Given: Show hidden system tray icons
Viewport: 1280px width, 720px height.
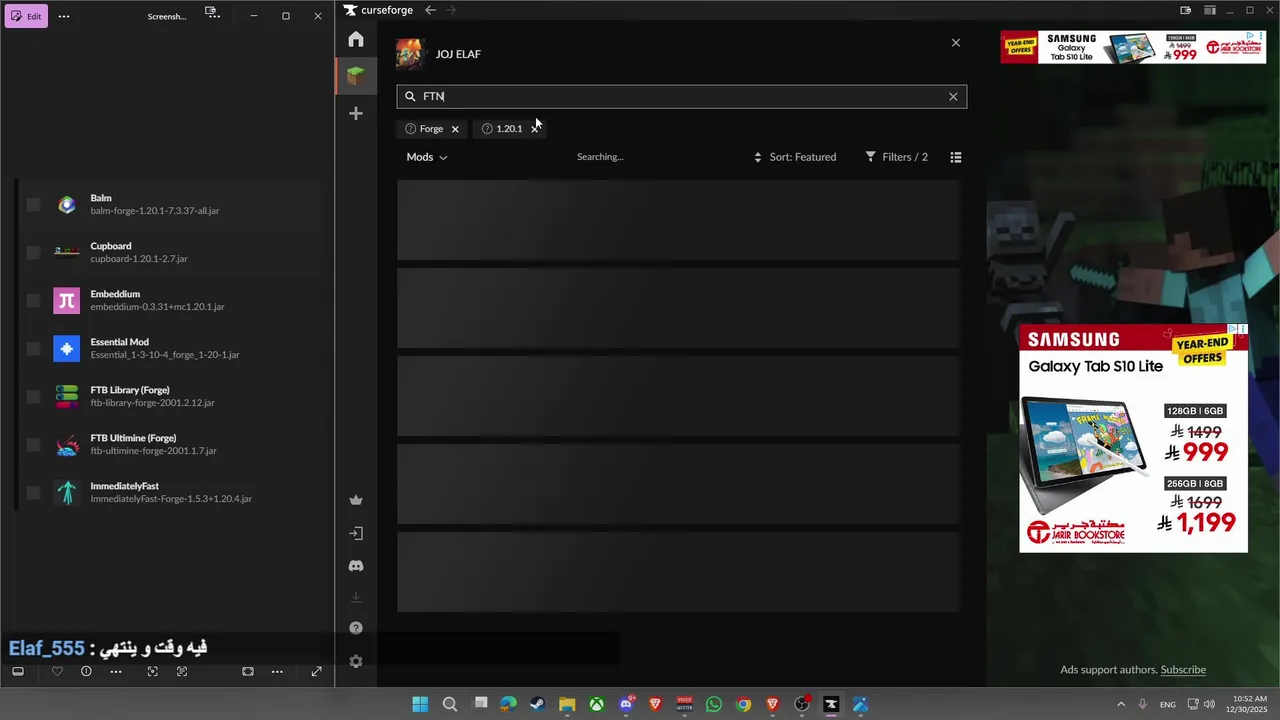Looking at the screenshot, I should coord(1121,704).
